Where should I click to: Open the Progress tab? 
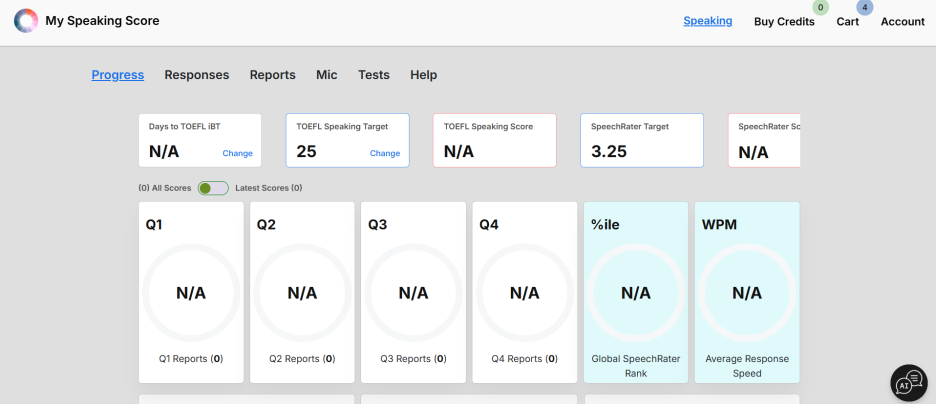tap(118, 75)
